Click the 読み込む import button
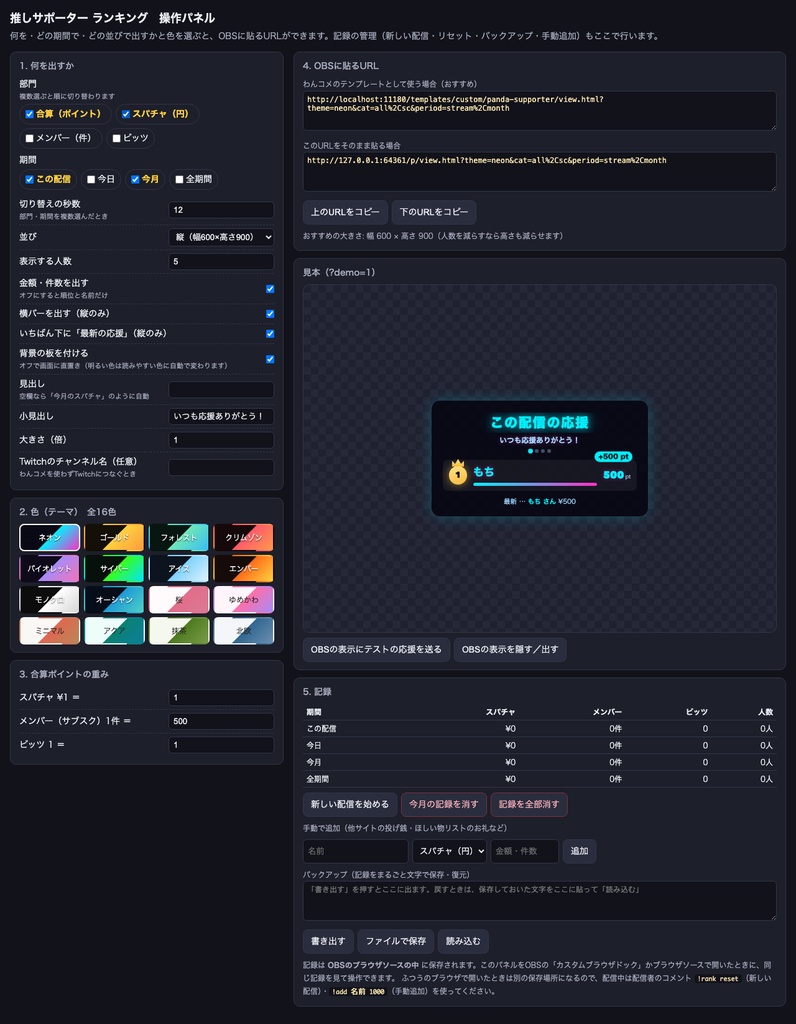The width and height of the screenshot is (796, 1024). point(463,941)
